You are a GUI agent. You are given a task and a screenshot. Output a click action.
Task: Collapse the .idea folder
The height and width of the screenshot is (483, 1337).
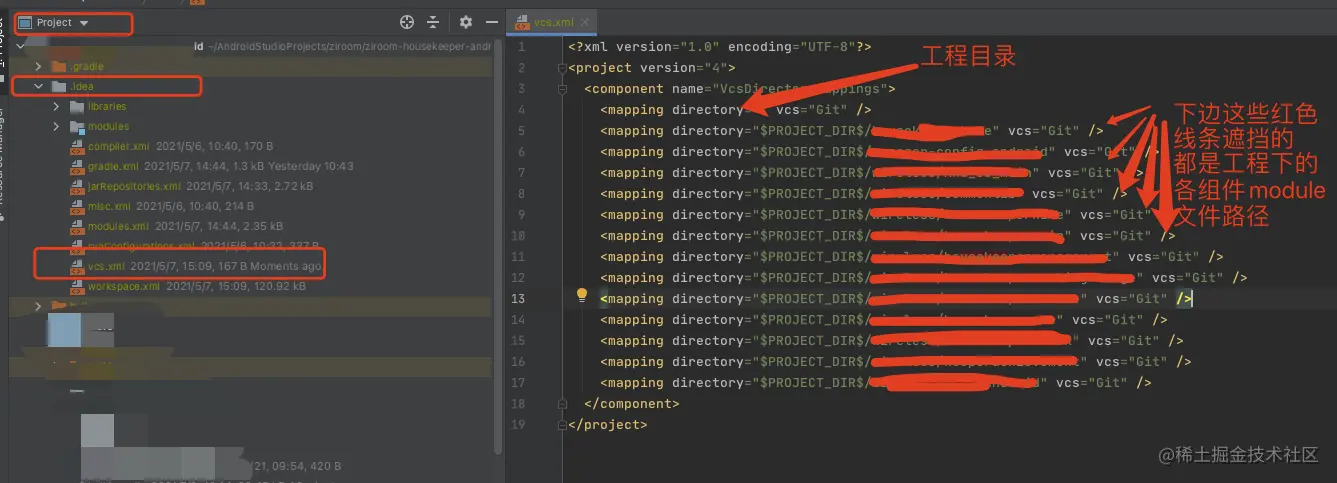pos(39,87)
